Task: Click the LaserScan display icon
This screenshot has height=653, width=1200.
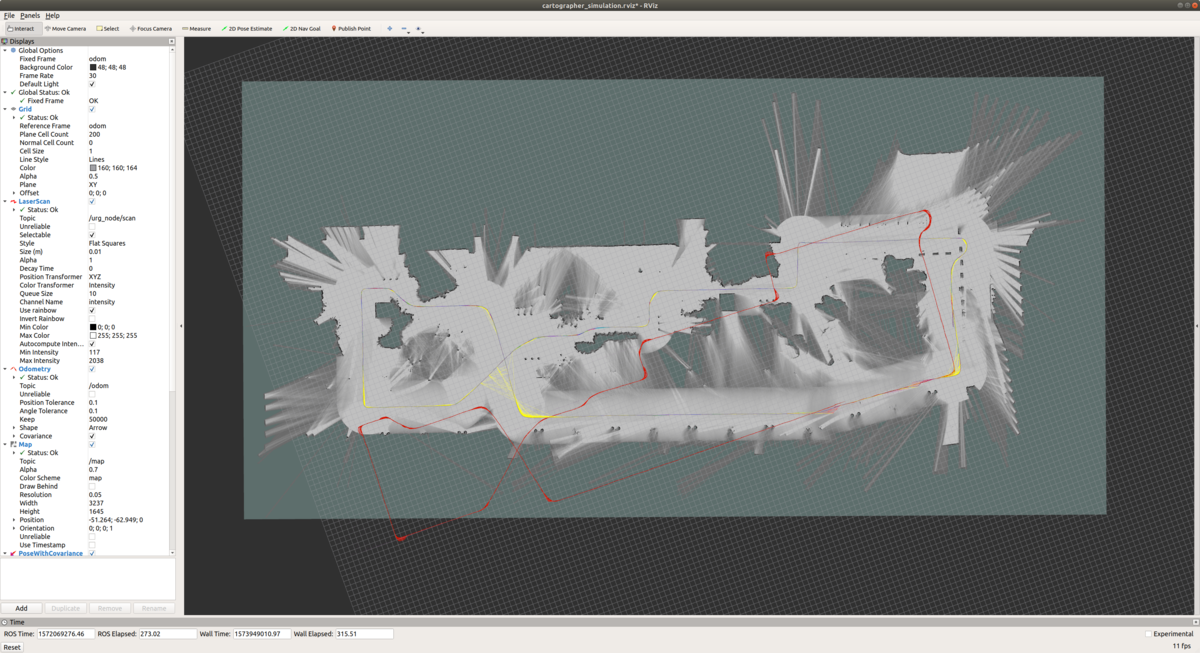Action: click(x=13, y=201)
